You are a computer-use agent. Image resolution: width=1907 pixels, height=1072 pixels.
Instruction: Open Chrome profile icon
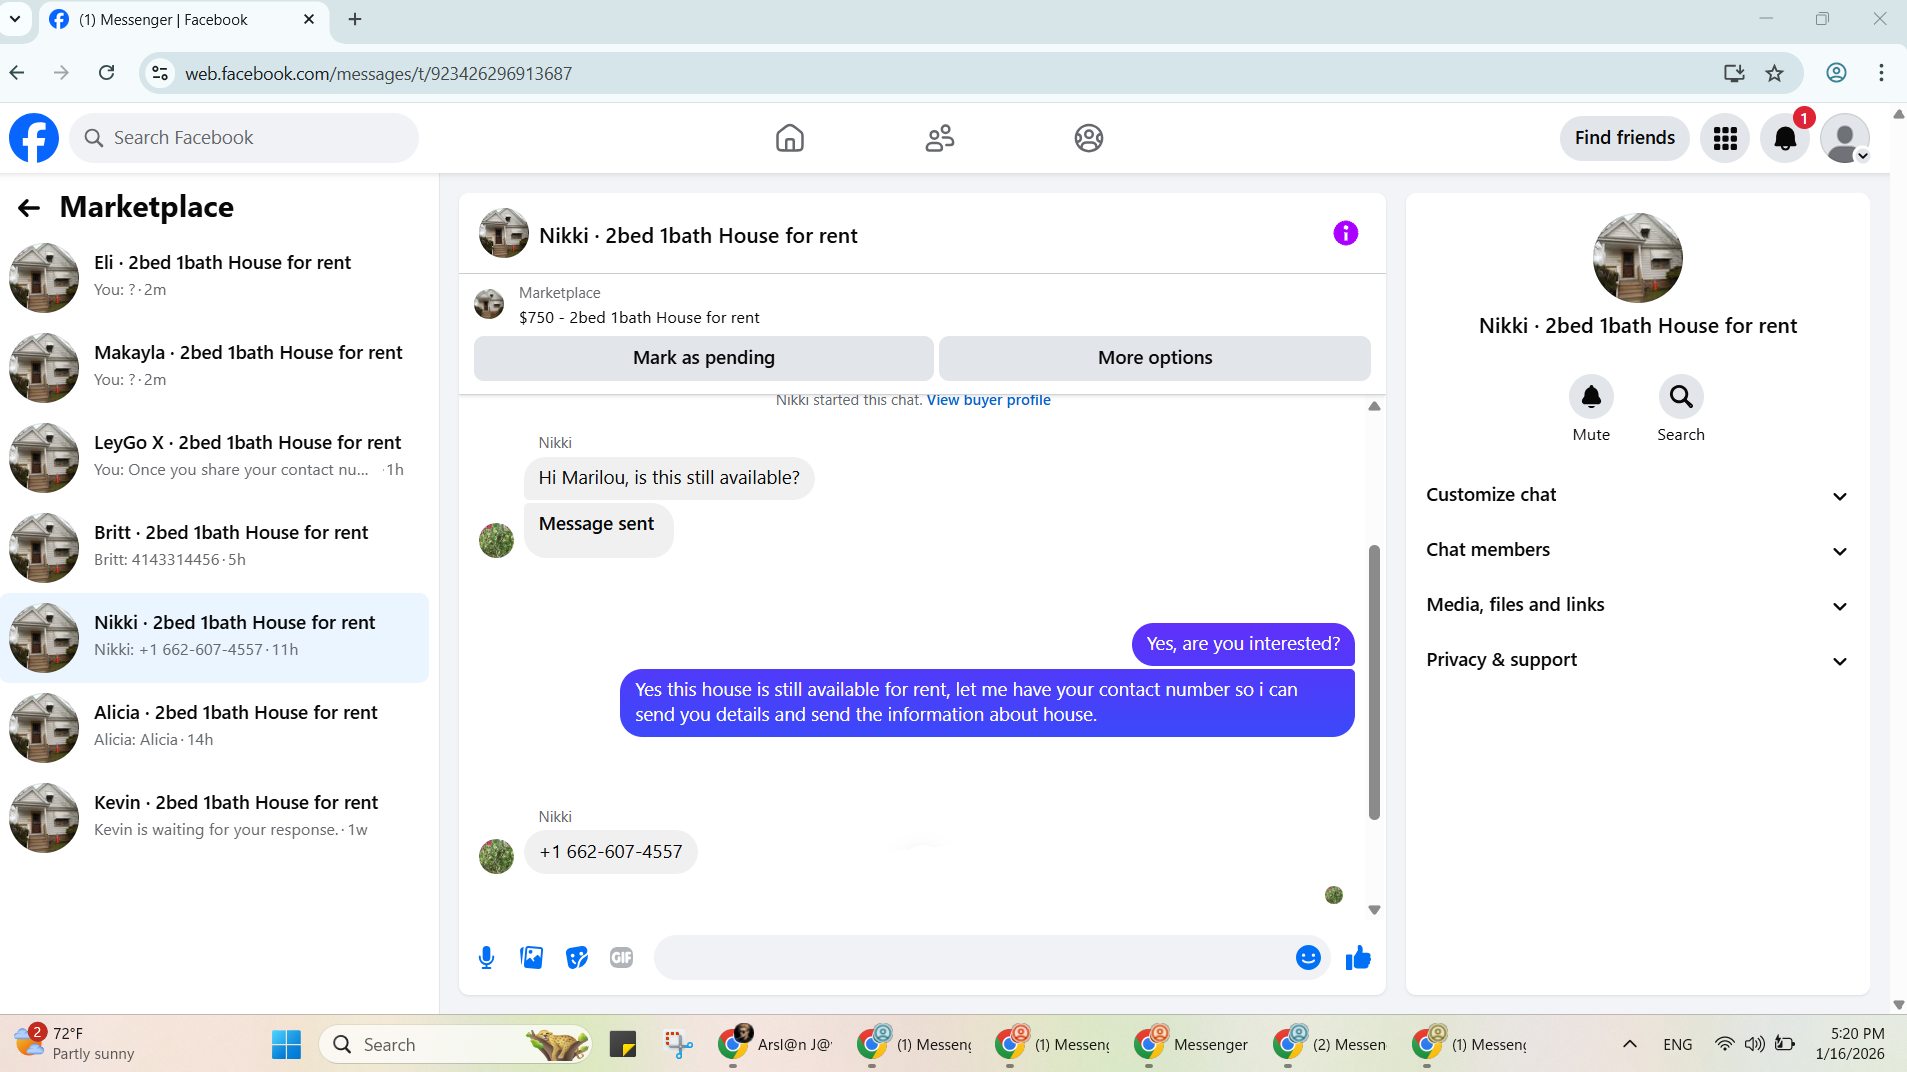[x=1836, y=73]
